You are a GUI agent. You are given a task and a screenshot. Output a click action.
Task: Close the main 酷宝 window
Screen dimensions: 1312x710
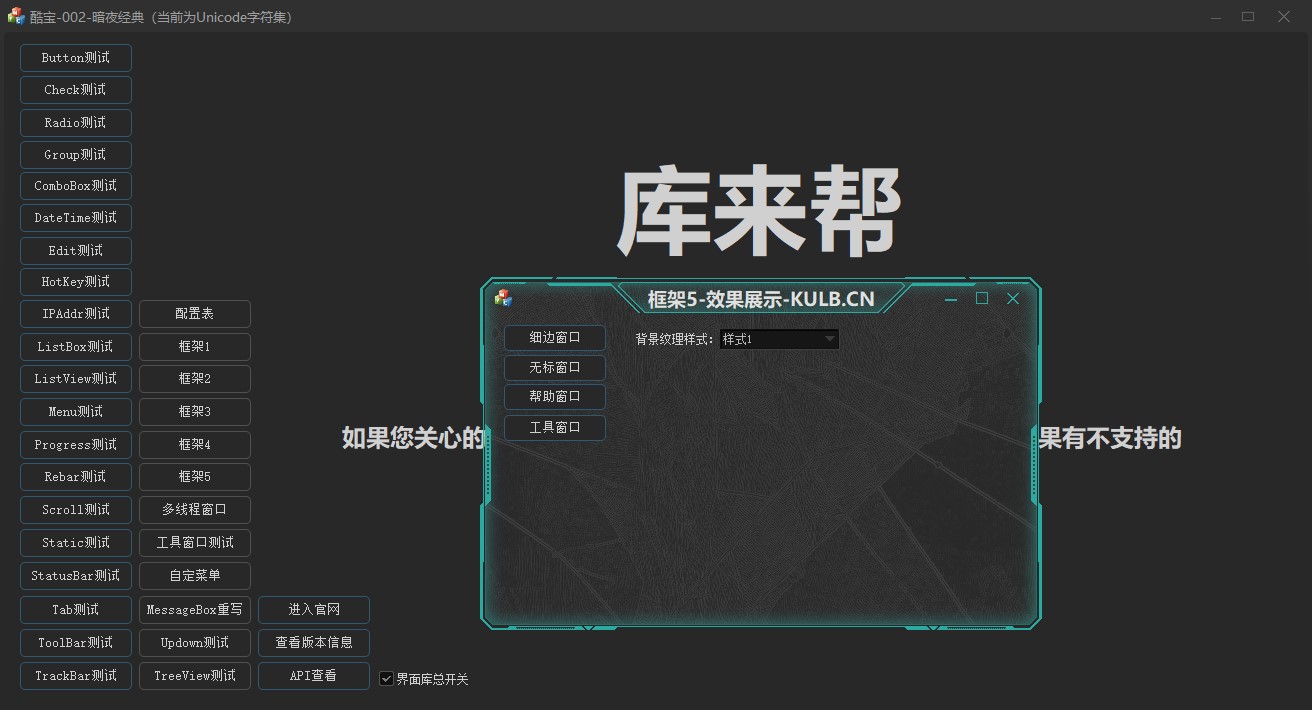(1284, 17)
